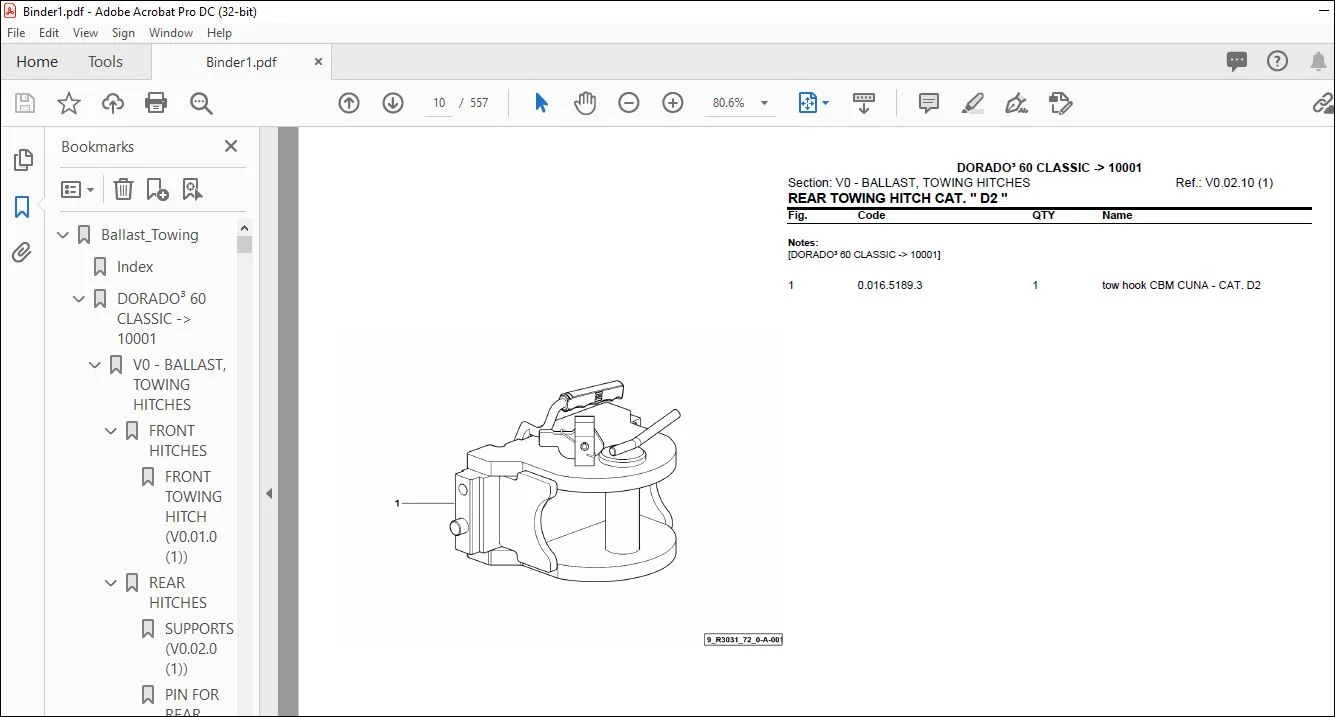The width and height of the screenshot is (1335, 717).
Task: Jump to FRONT TOWING HITCH (V0.01.0 (1)) bookmark
Action: point(192,517)
